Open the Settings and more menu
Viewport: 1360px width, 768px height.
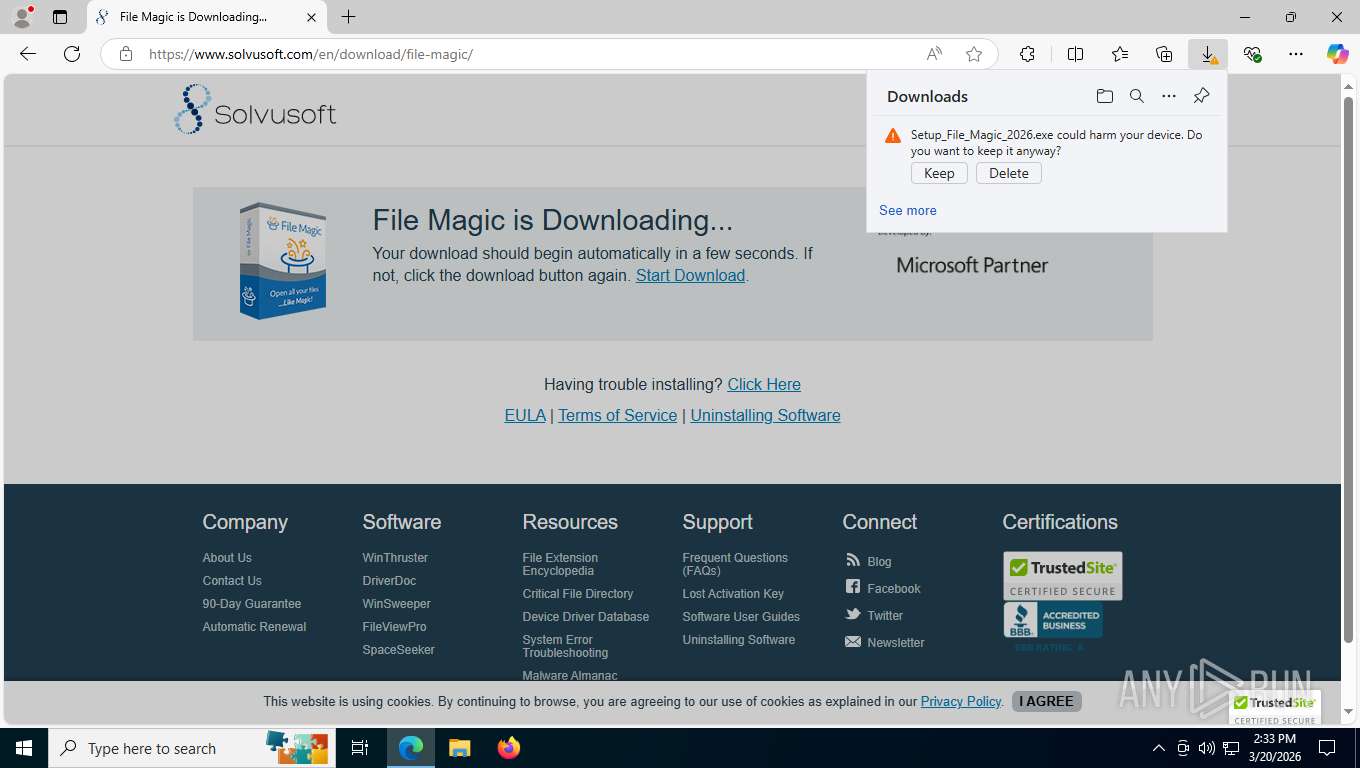(x=1296, y=54)
